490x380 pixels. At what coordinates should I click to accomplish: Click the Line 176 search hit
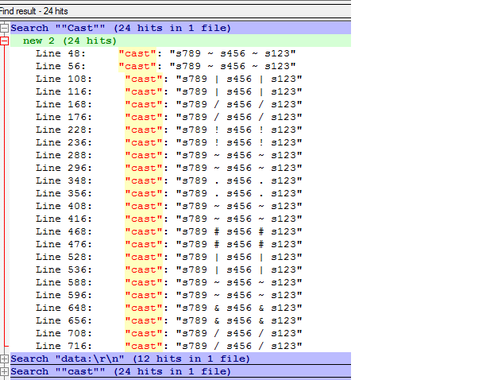point(169,117)
